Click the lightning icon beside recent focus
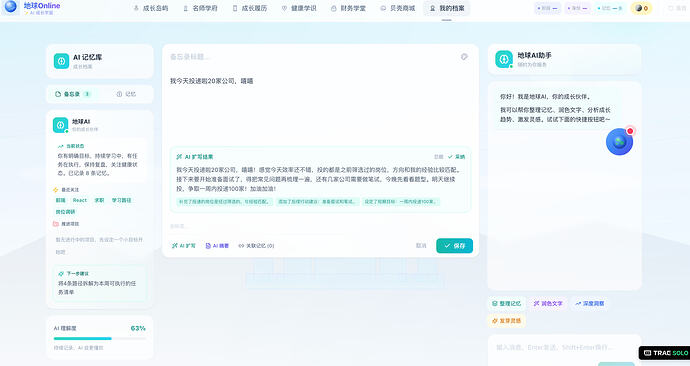The image size is (690, 366). (55, 190)
